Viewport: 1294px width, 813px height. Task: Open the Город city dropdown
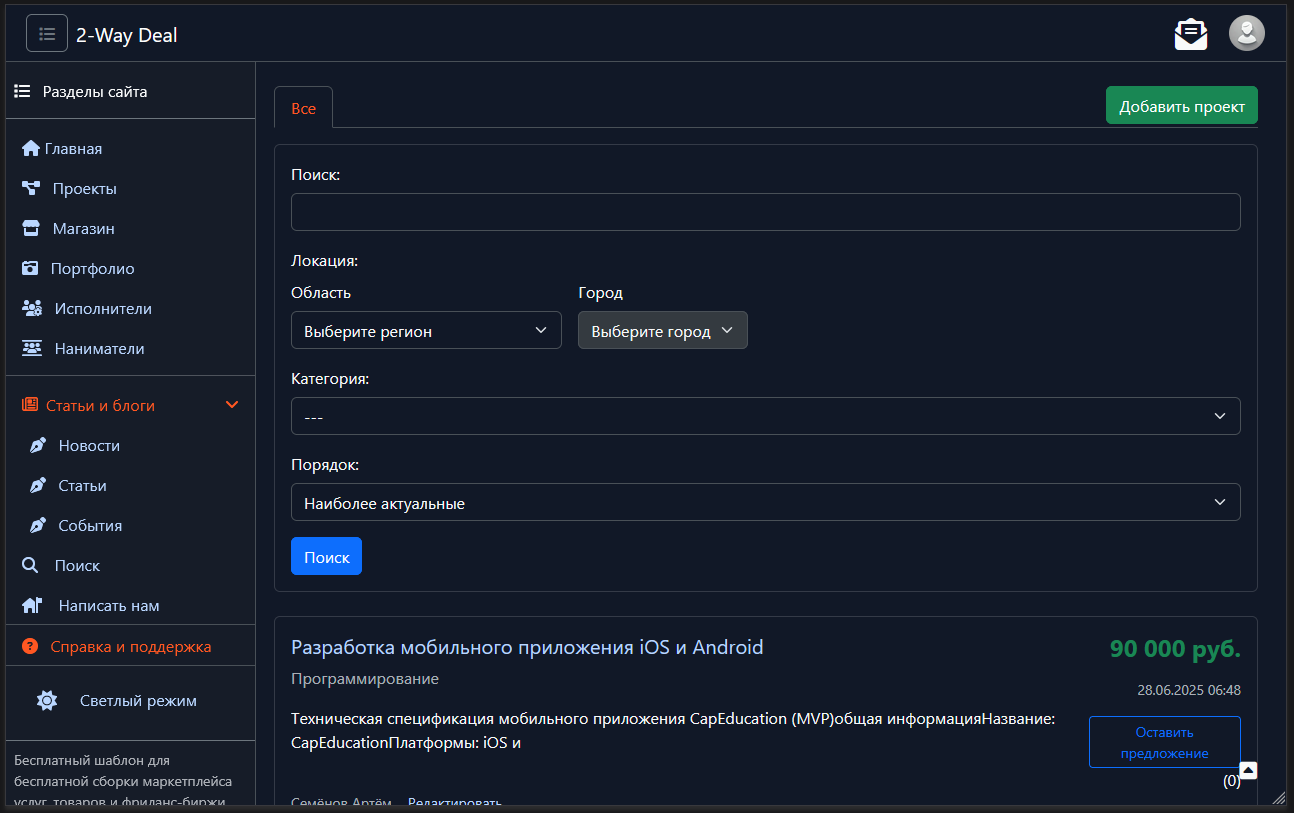coord(663,331)
